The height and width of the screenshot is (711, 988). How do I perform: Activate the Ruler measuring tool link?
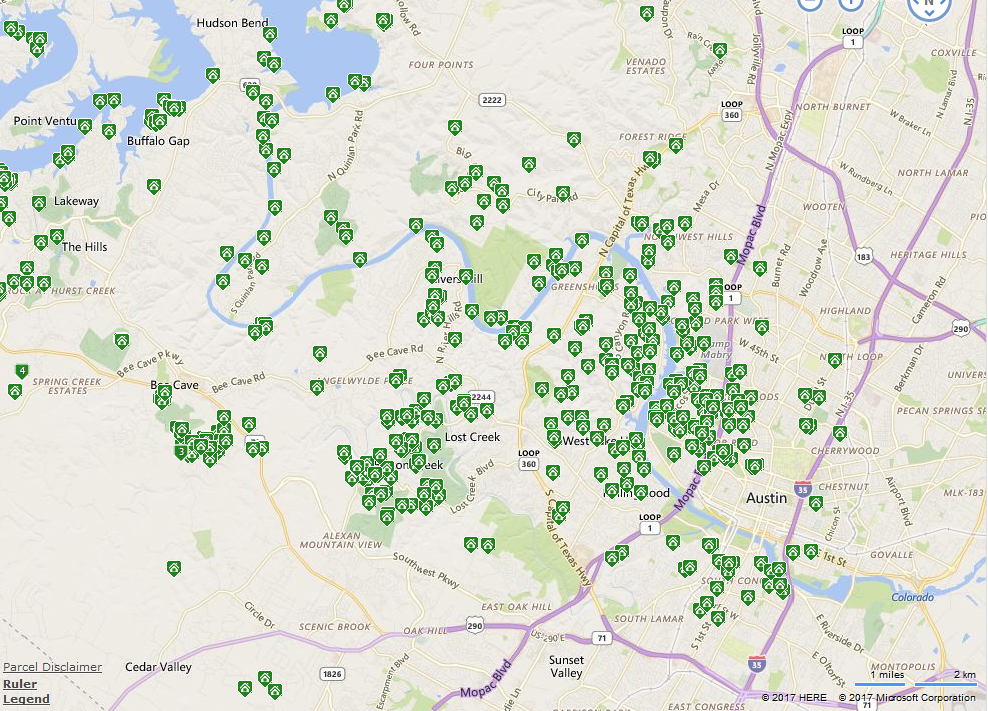20,684
